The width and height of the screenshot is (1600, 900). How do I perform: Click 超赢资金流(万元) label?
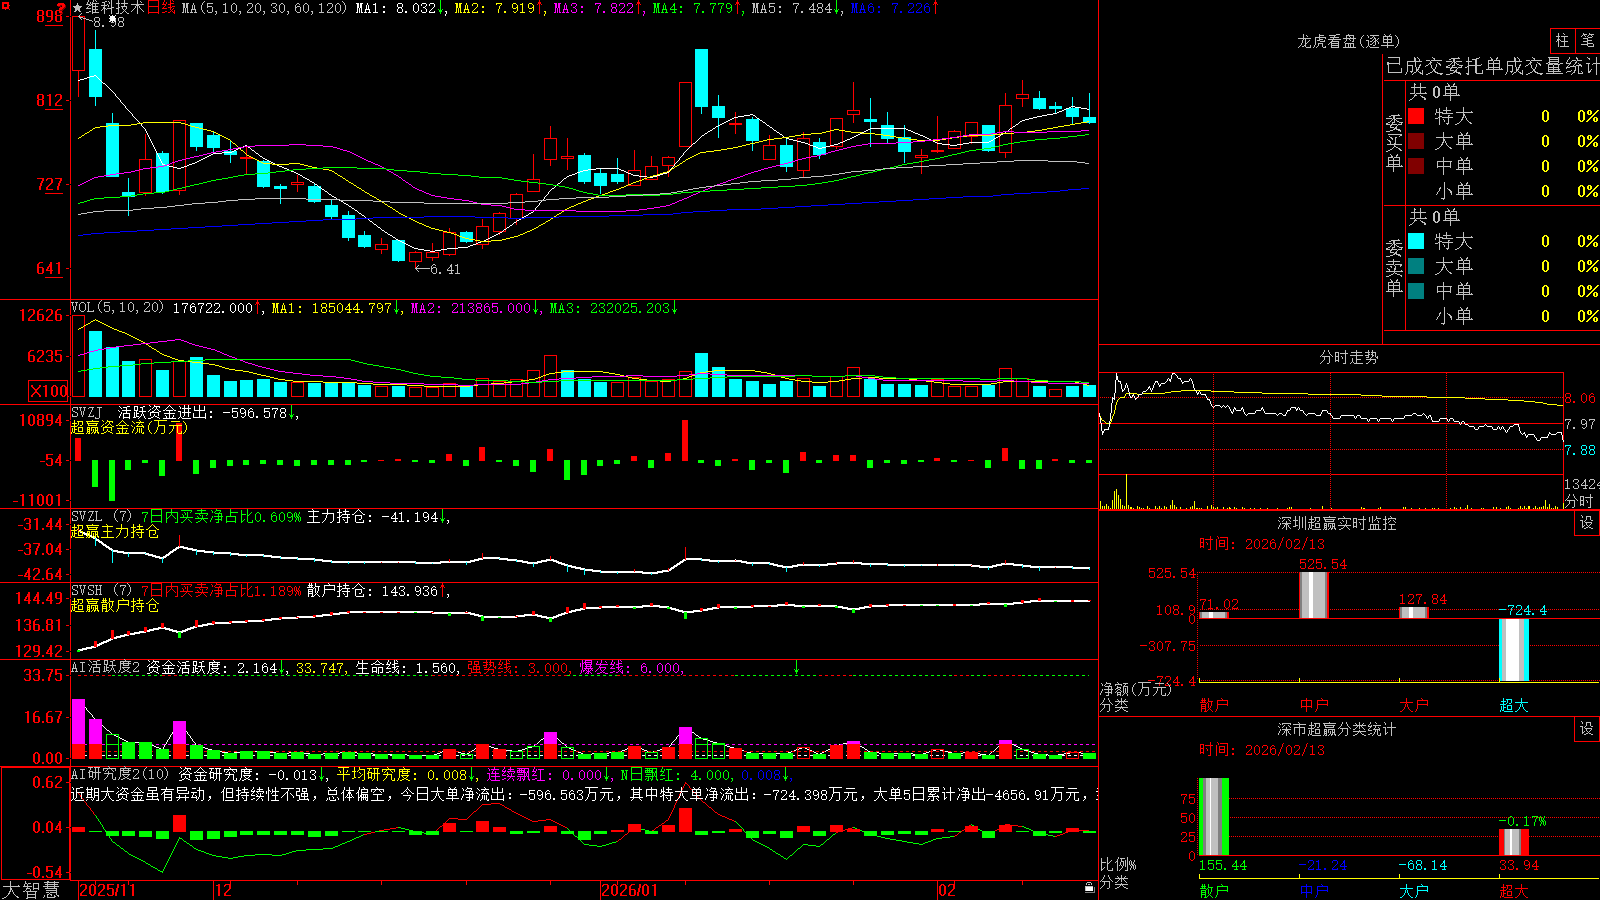(x=129, y=427)
